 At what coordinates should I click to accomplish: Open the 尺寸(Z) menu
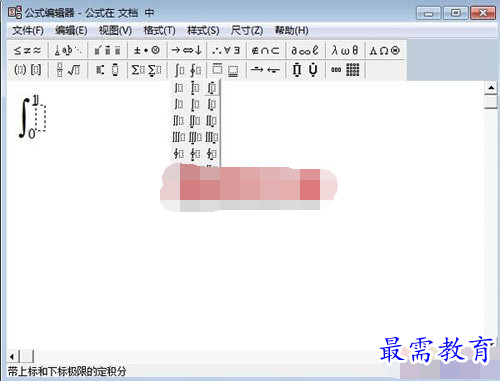pos(247,31)
